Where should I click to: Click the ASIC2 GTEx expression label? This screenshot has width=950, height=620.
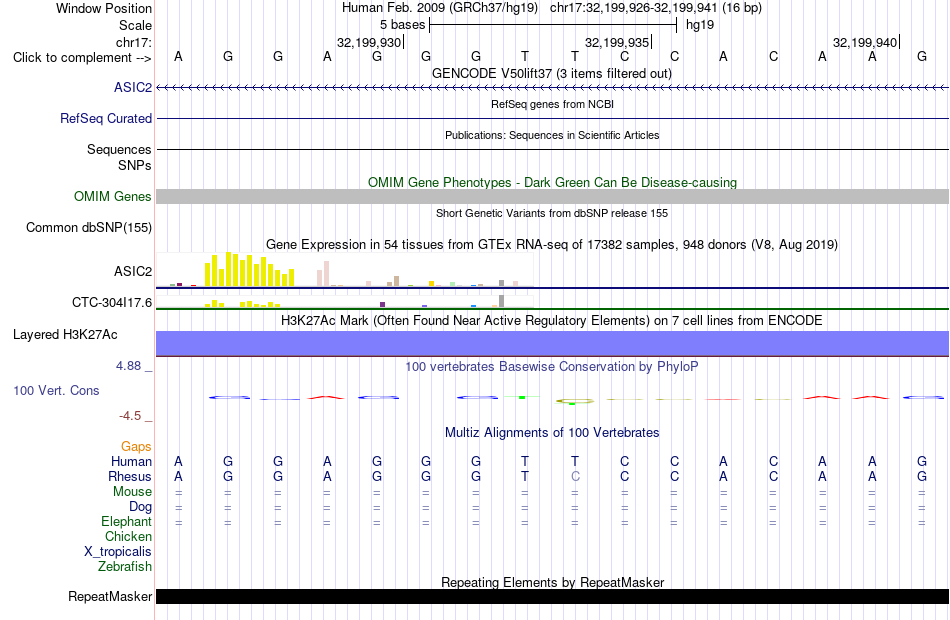click(x=133, y=271)
